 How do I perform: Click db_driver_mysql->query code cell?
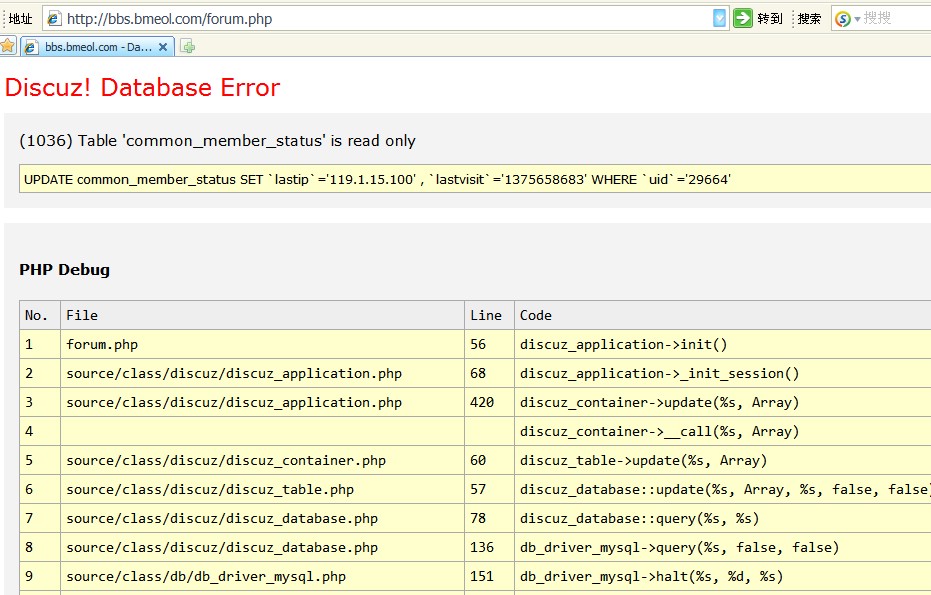click(x=723, y=547)
